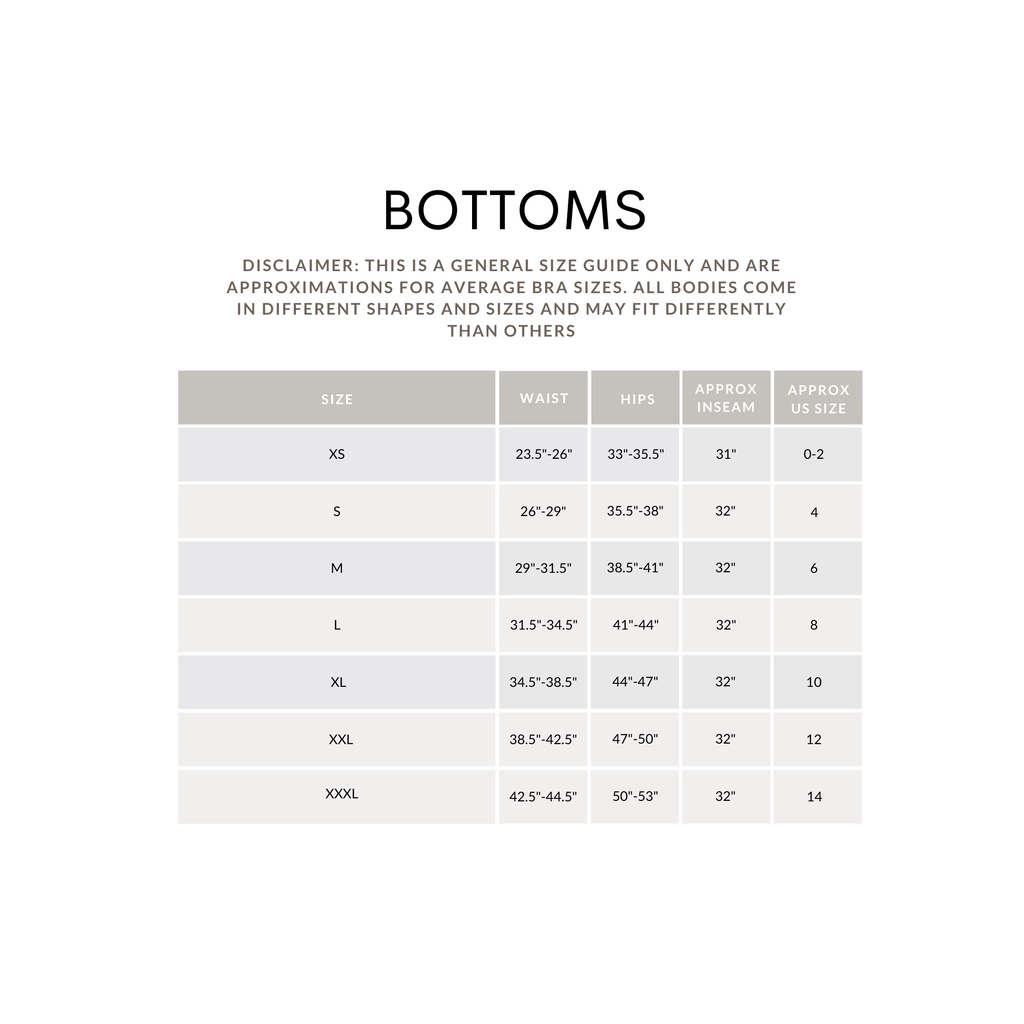The image size is (1024, 1024).
Task: Click the BOTTOMS title heading
Action: (514, 210)
